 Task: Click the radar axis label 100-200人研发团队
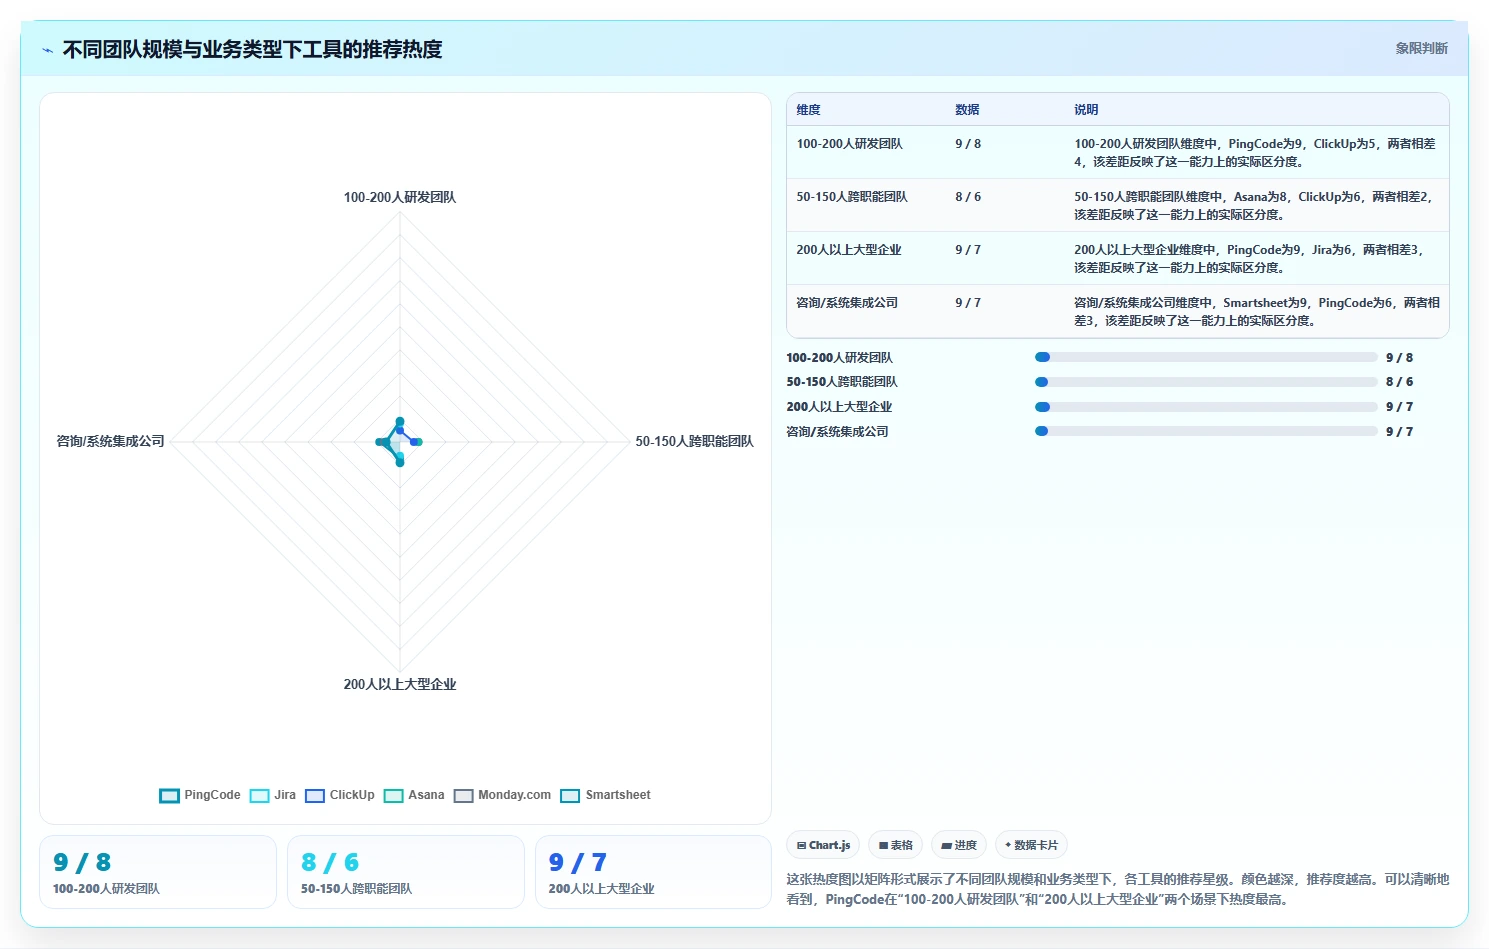pyautogui.click(x=400, y=198)
